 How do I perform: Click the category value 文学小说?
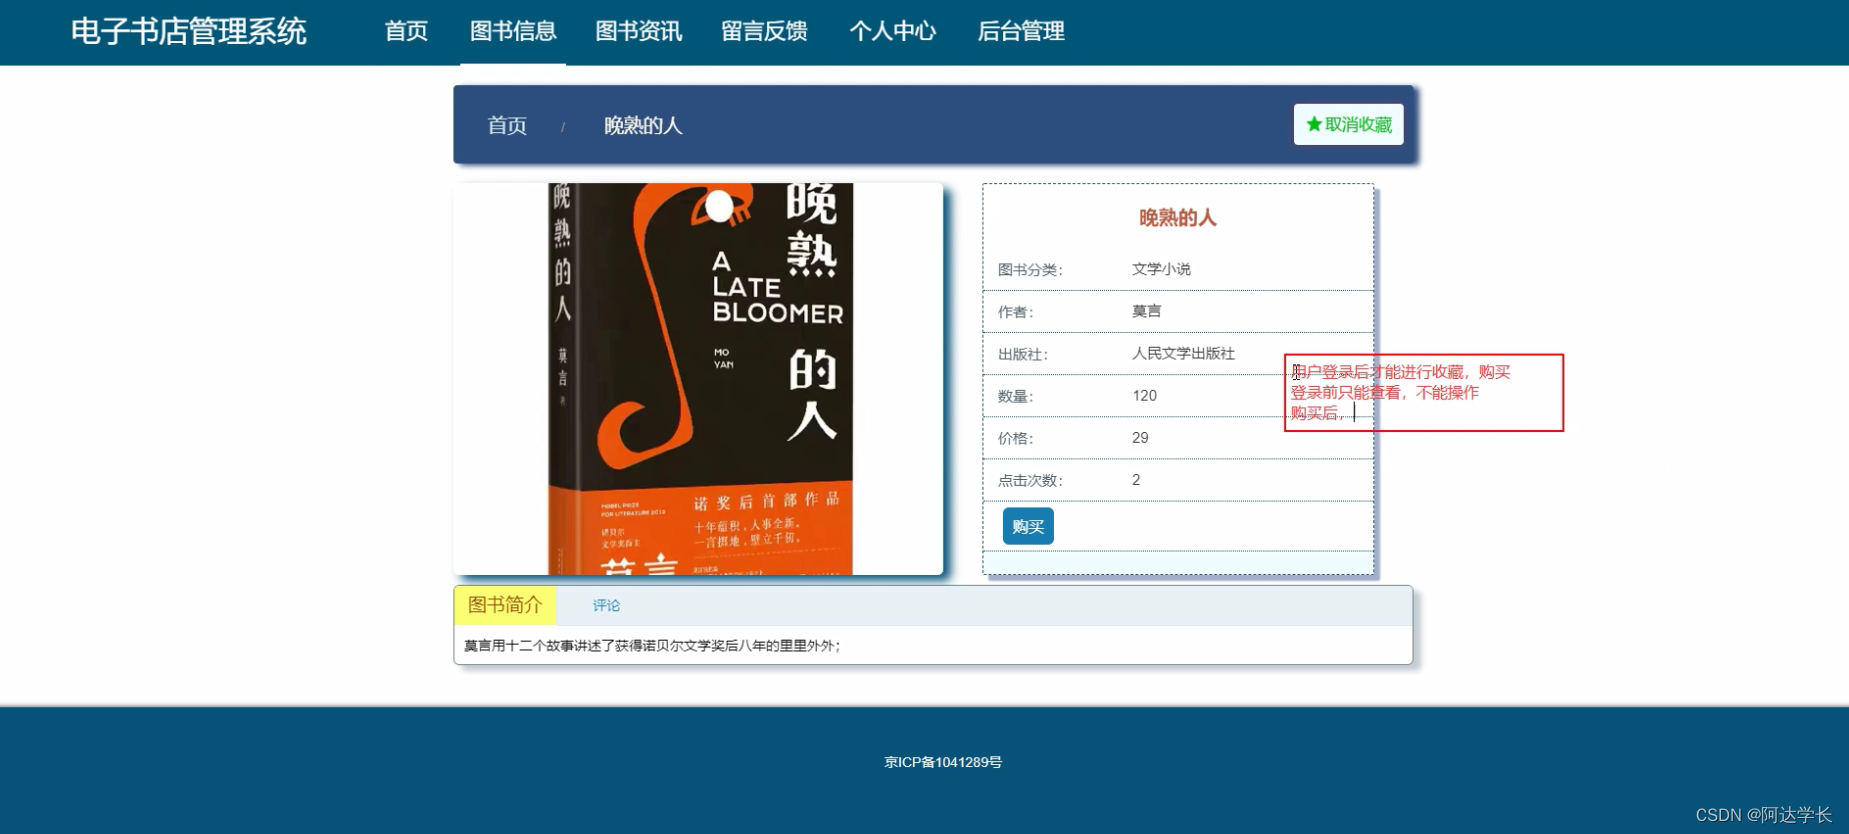tap(1161, 269)
